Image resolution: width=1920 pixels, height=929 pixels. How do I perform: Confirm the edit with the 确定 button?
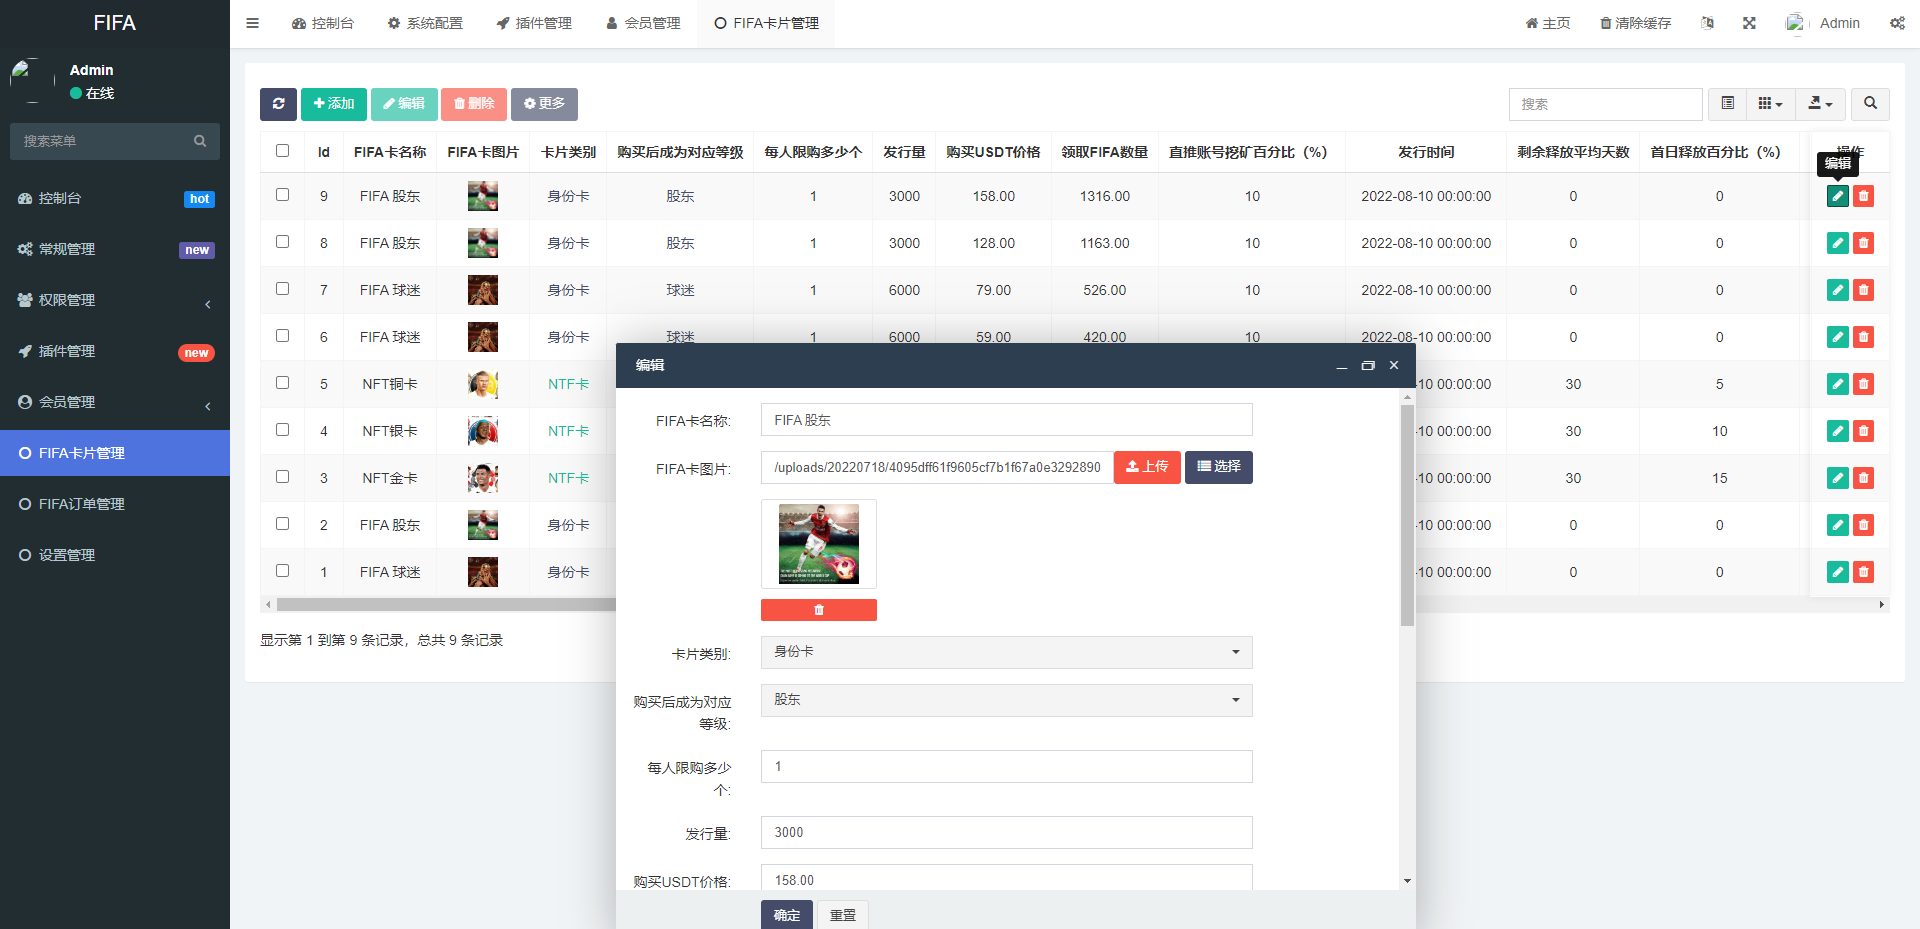(787, 915)
